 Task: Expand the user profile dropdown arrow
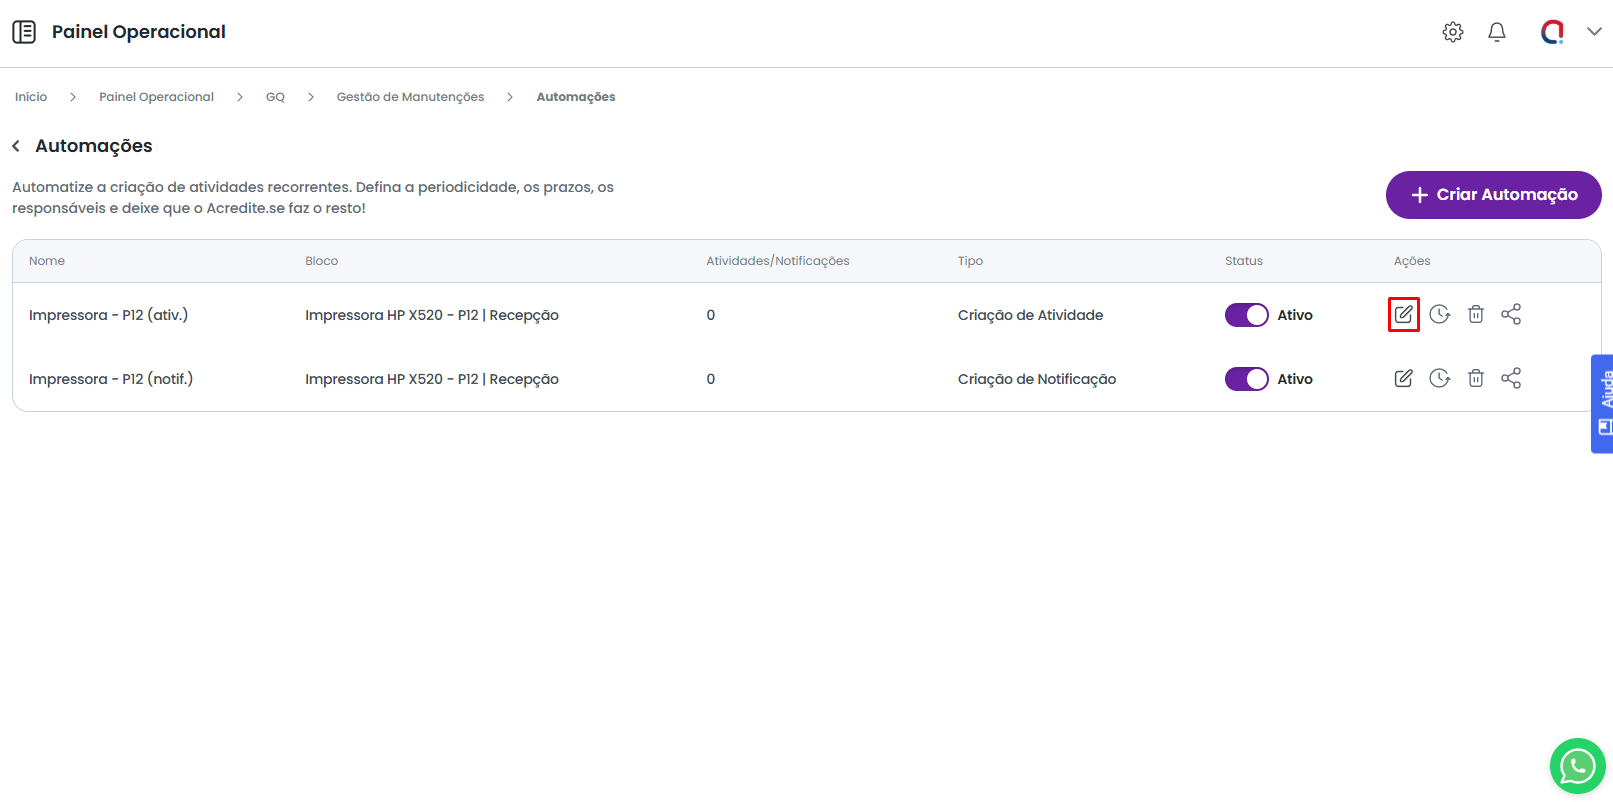pos(1594,32)
